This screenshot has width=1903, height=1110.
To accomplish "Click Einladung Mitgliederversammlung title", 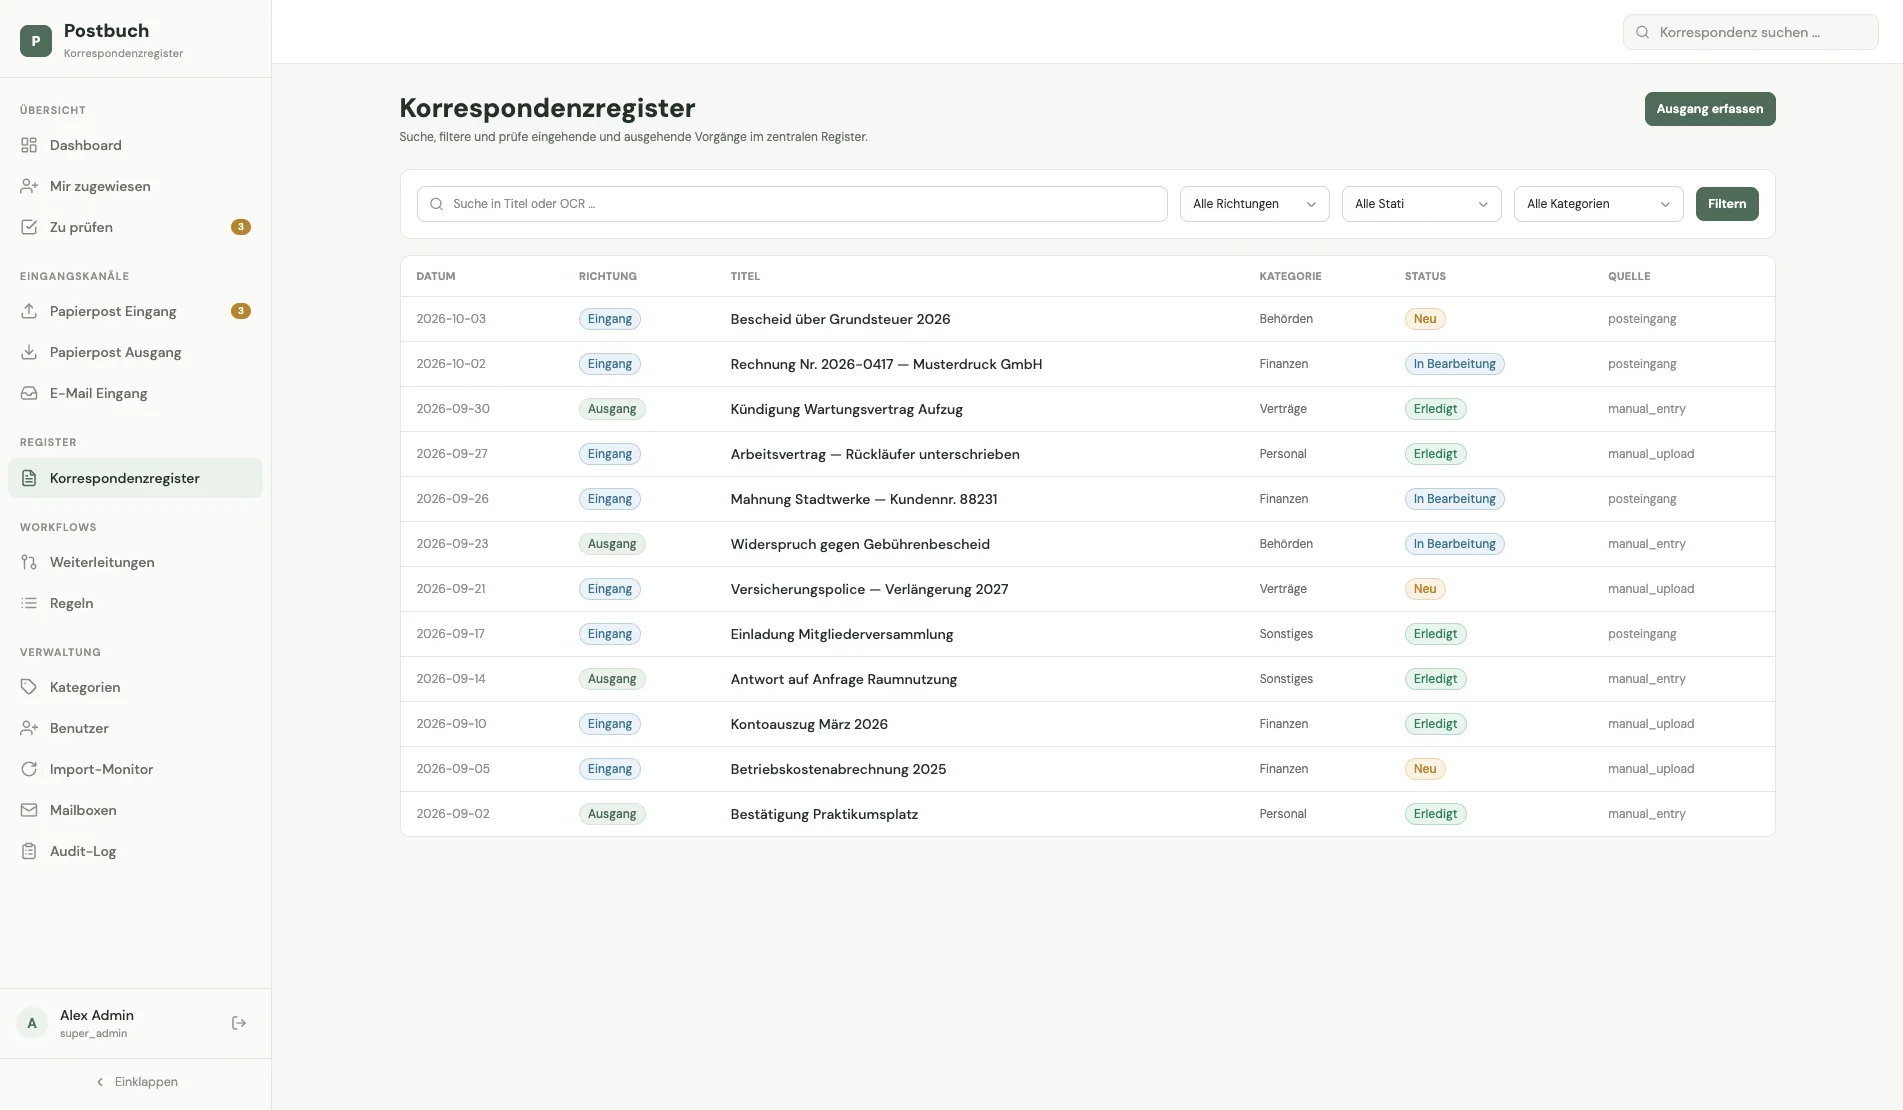I will pos(842,634).
